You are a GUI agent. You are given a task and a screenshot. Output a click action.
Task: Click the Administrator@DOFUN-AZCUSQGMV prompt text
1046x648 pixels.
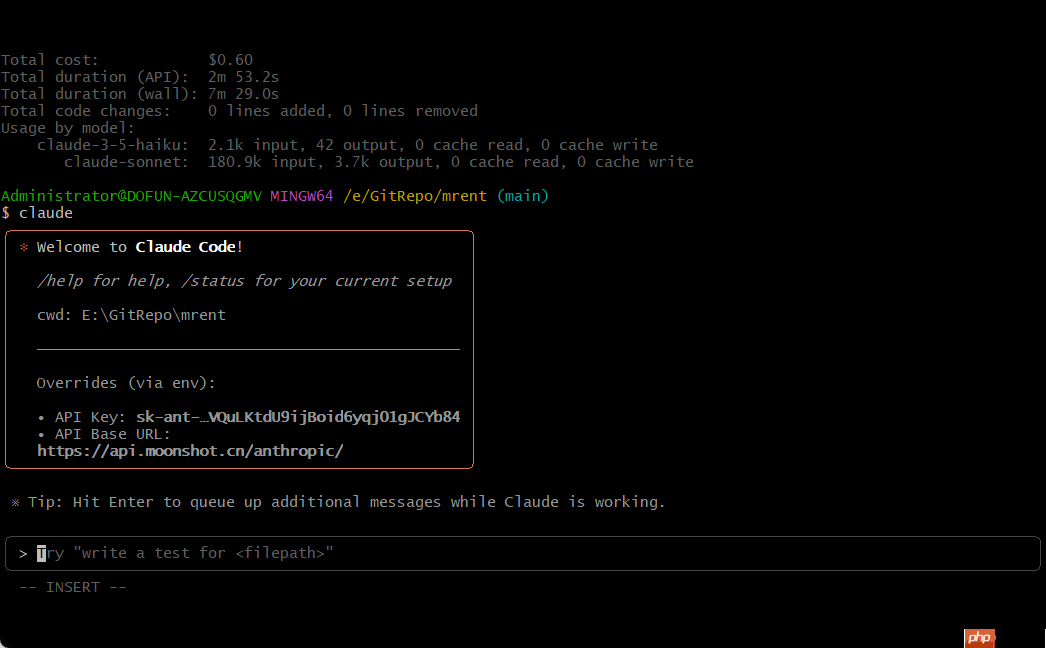pyautogui.click(x=131, y=196)
